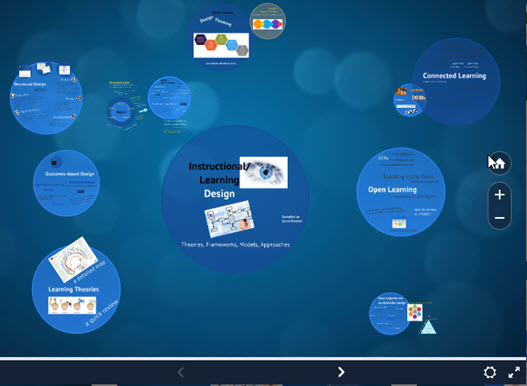Open the Open Learning circle

point(401,192)
